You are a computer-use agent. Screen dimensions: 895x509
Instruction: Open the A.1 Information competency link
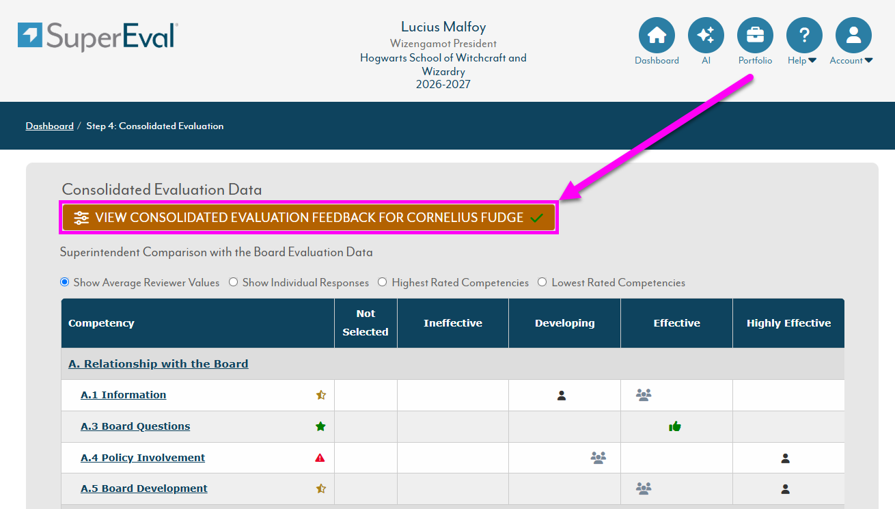(x=123, y=395)
